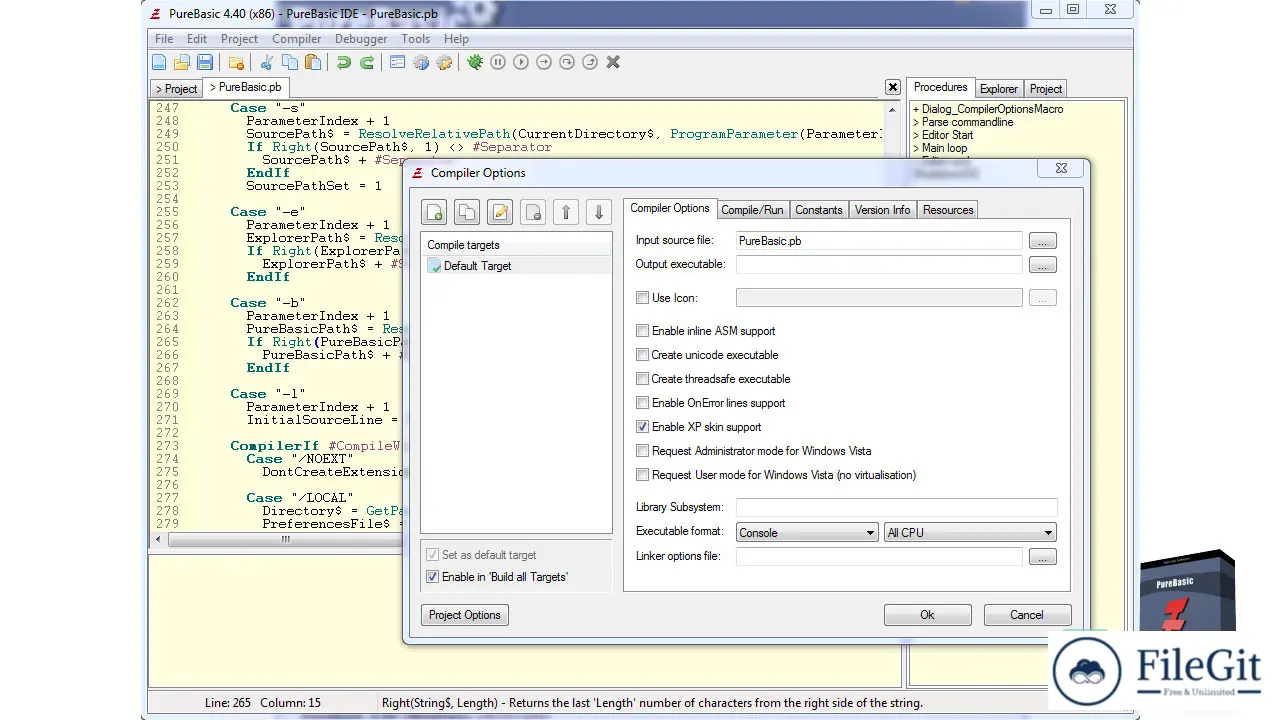
Task: Switch to the Resources tab
Action: coord(948,210)
